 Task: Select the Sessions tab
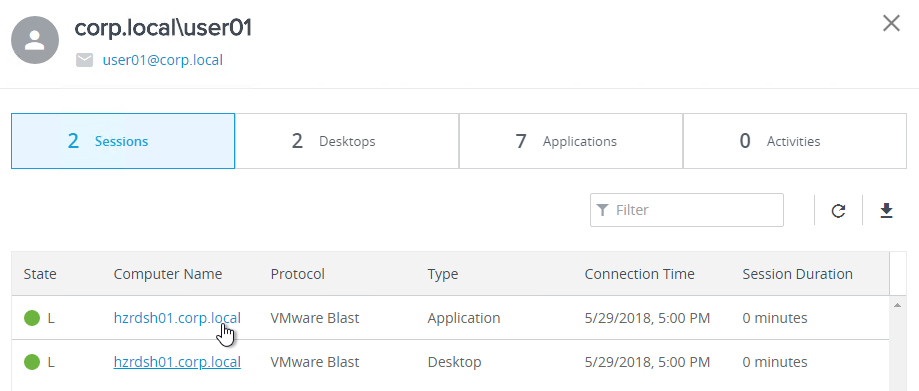[x=123, y=141]
